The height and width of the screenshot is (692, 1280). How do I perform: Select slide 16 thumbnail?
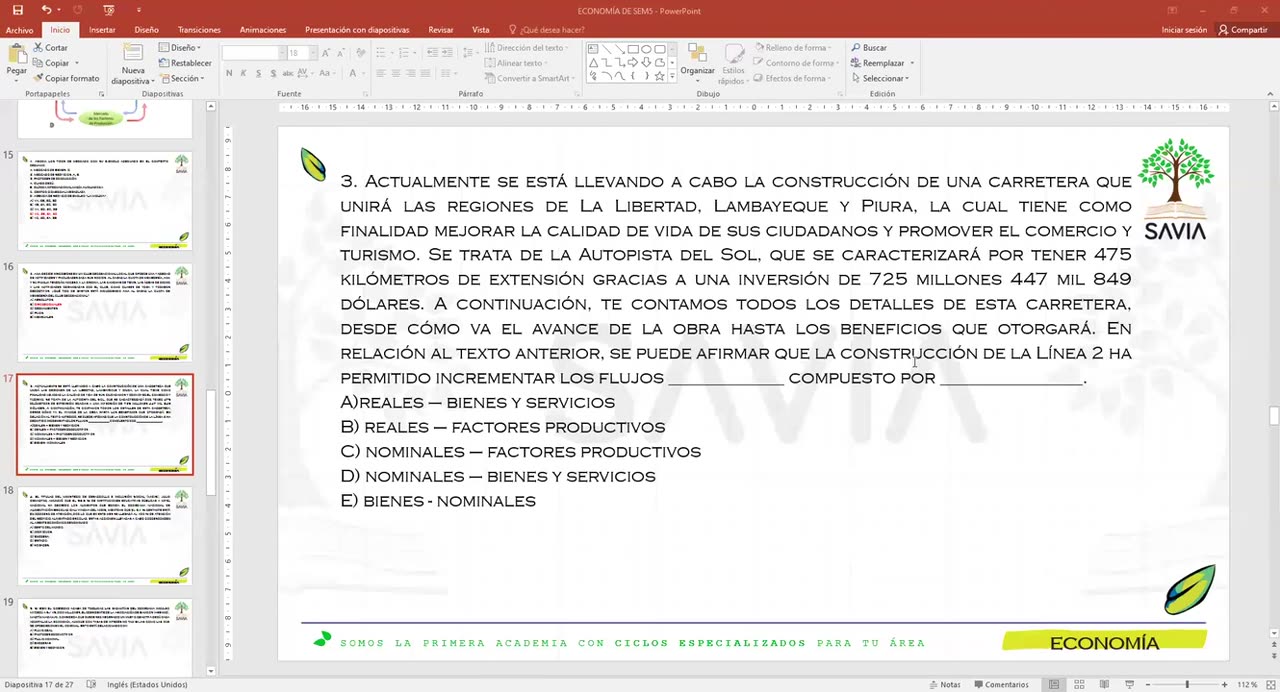[104, 312]
